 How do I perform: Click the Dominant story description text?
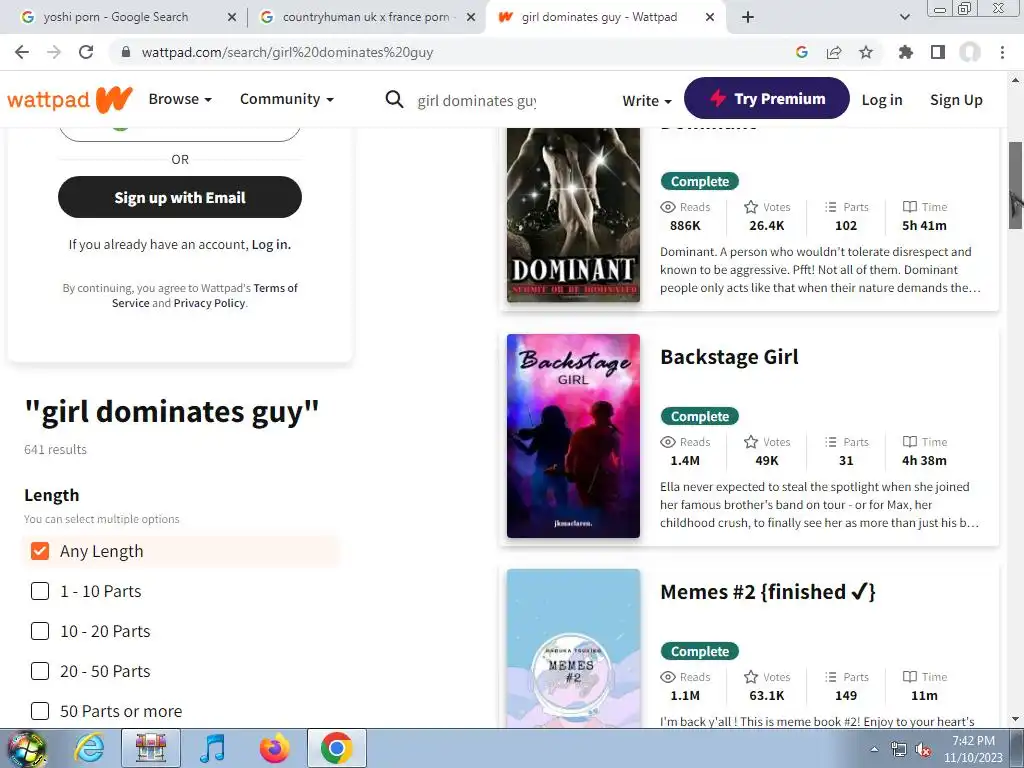click(x=820, y=270)
